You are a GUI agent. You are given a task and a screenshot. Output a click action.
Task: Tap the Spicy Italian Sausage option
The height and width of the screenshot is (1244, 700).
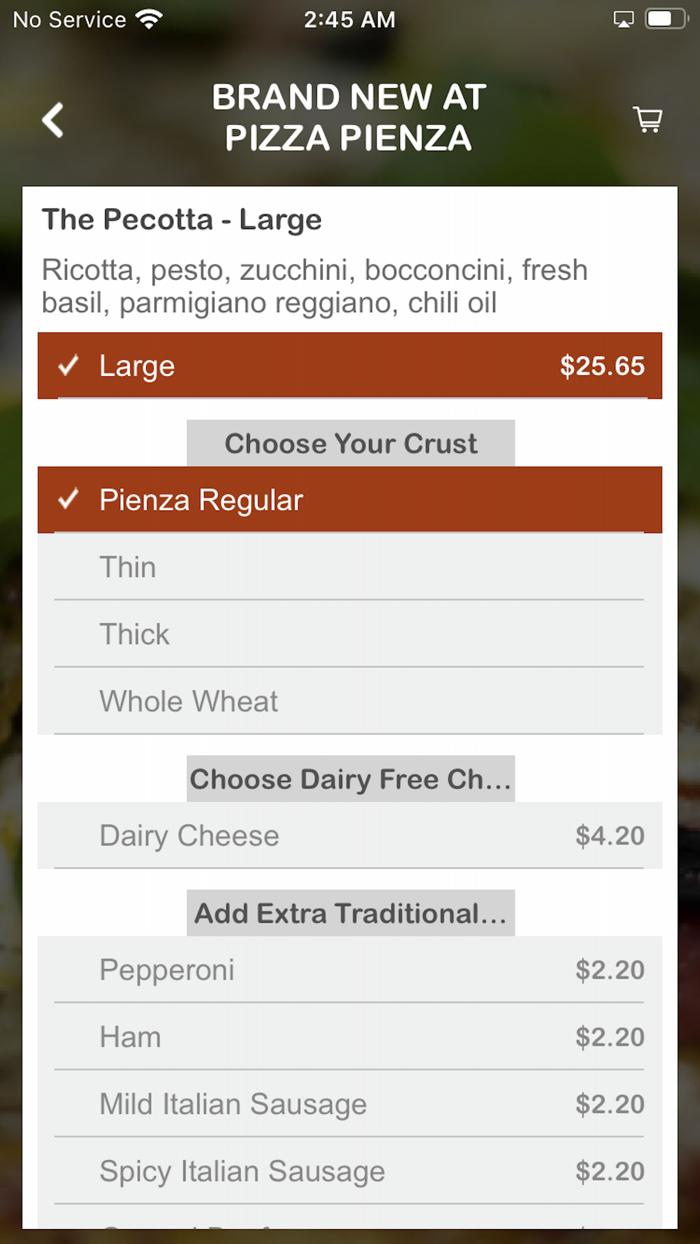(350, 1171)
